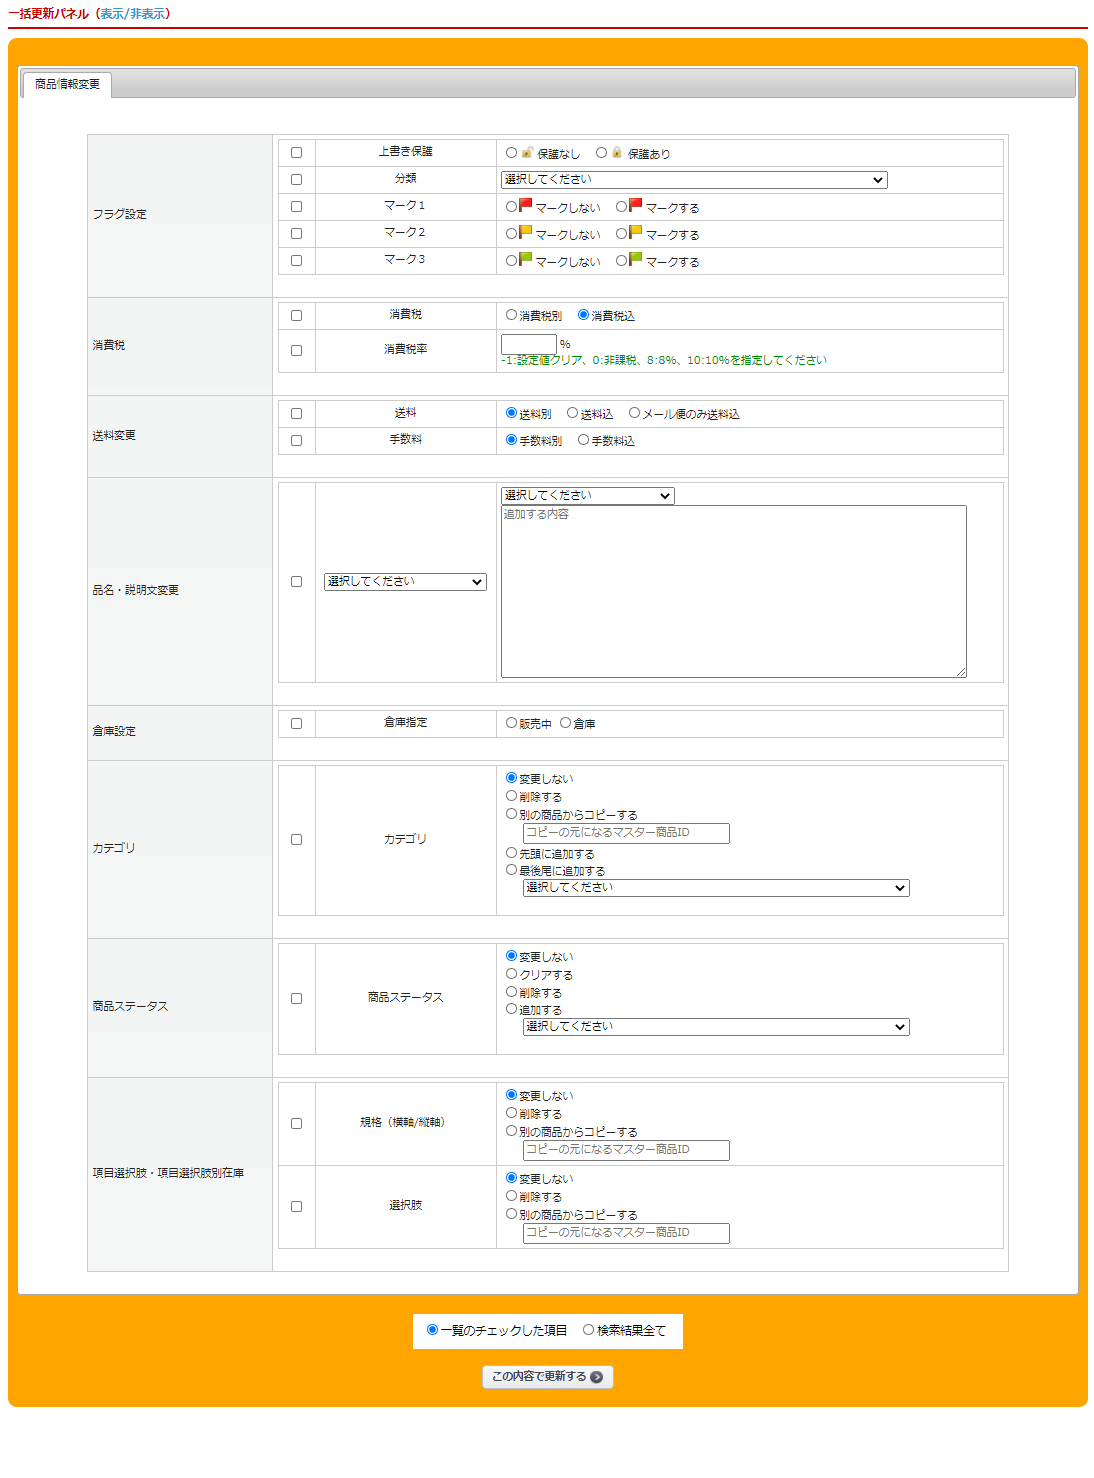Select マーク1 マークする radio

[x=621, y=207]
